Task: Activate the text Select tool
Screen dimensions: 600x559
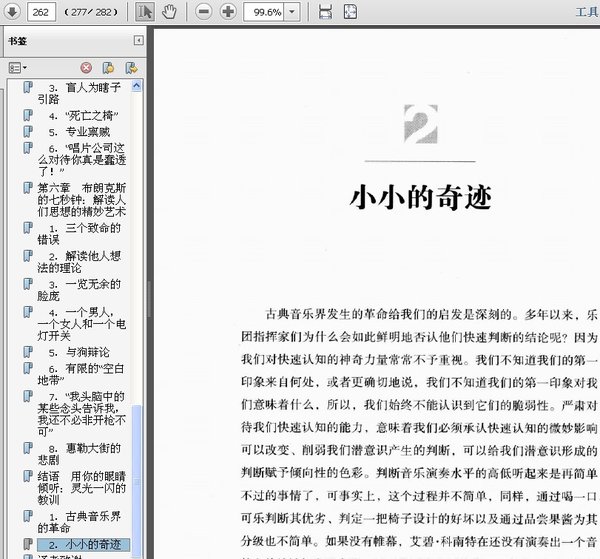Action: point(144,12)
